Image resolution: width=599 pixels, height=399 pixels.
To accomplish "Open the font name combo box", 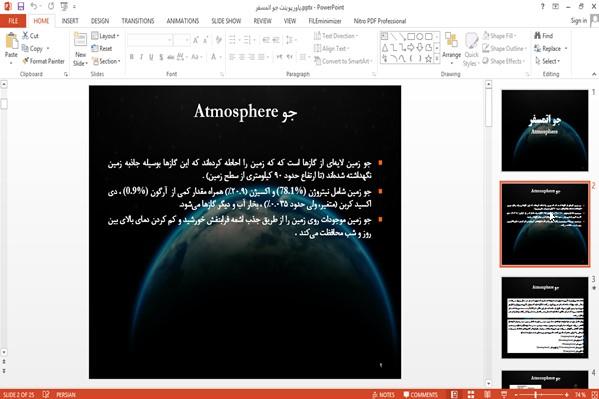I will (150, 40).
